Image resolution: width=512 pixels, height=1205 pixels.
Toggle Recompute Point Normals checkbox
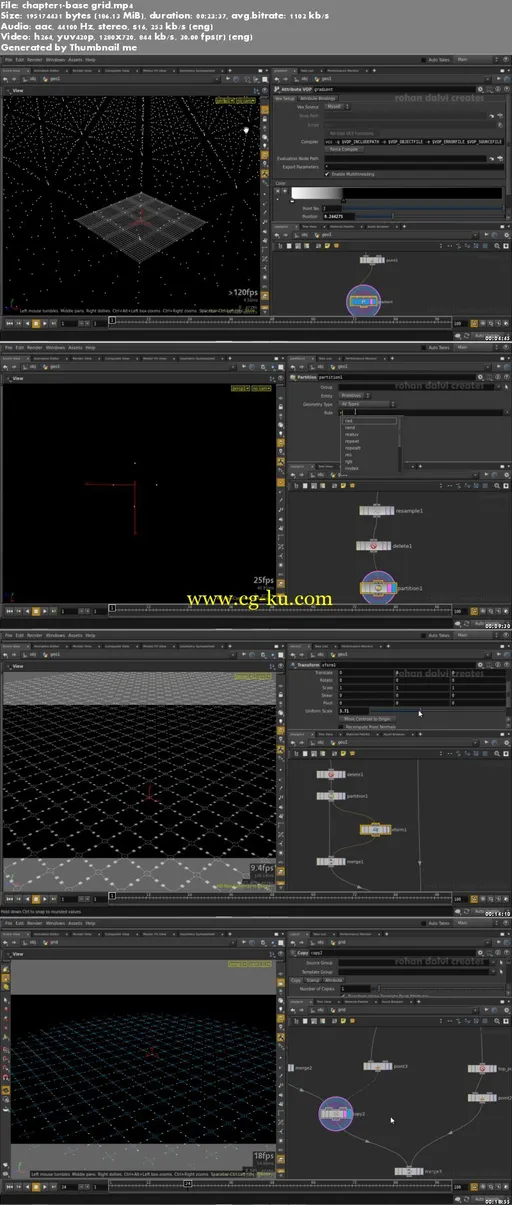(339, 727)
